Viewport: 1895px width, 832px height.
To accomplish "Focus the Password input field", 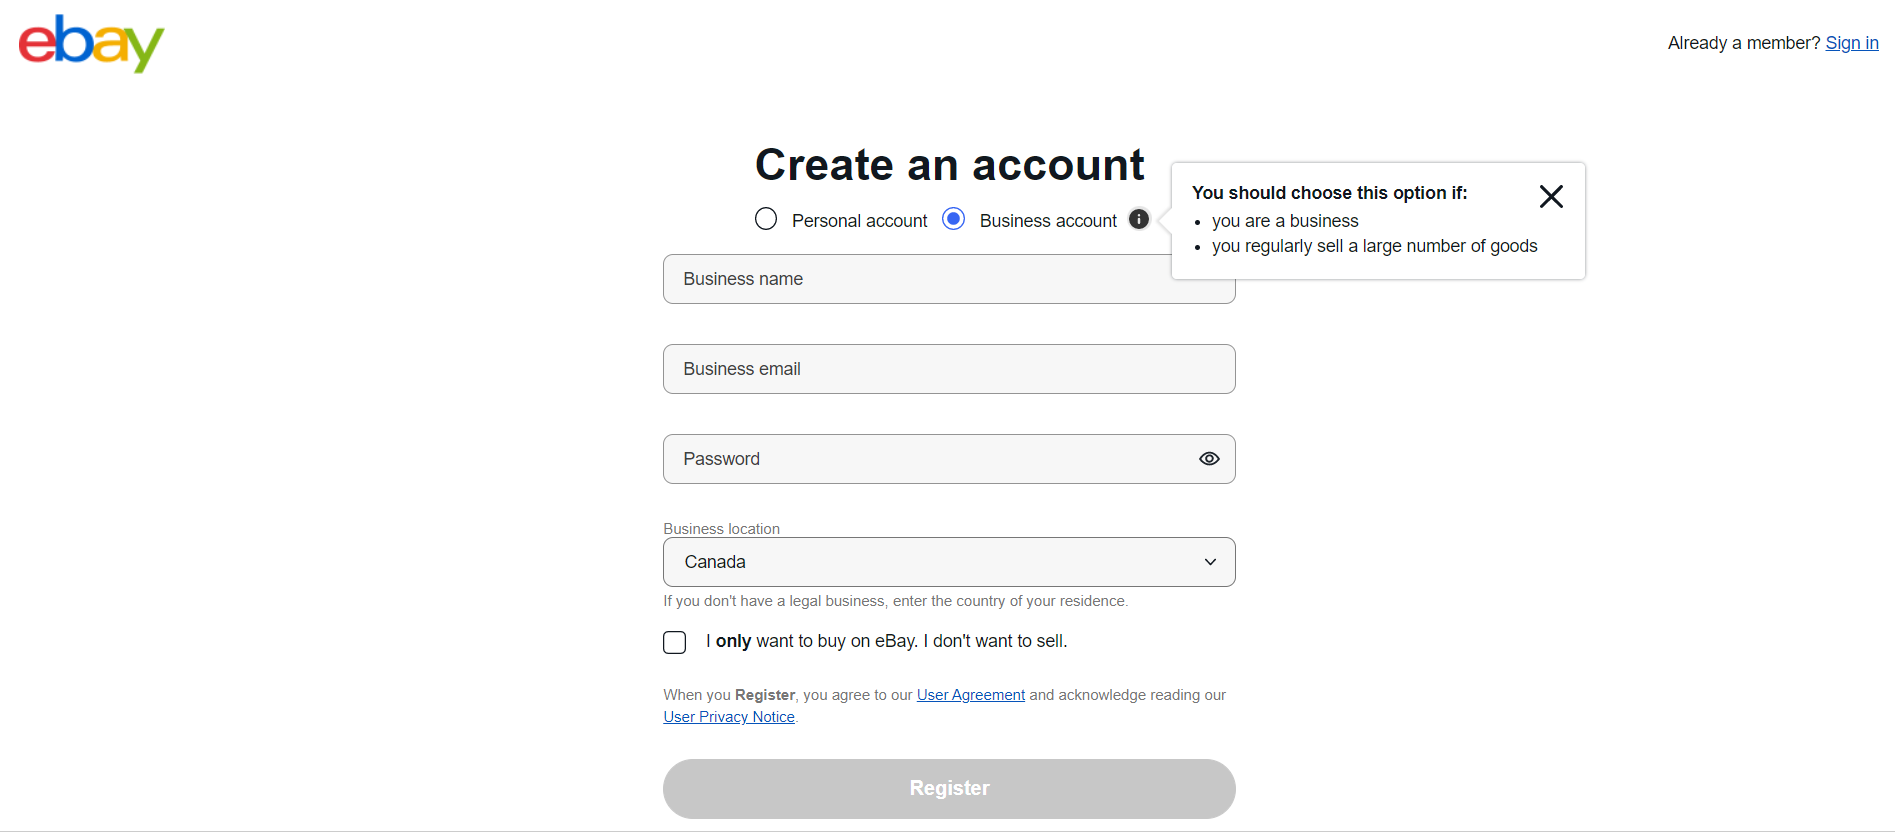I will click(x=925, y=459).
